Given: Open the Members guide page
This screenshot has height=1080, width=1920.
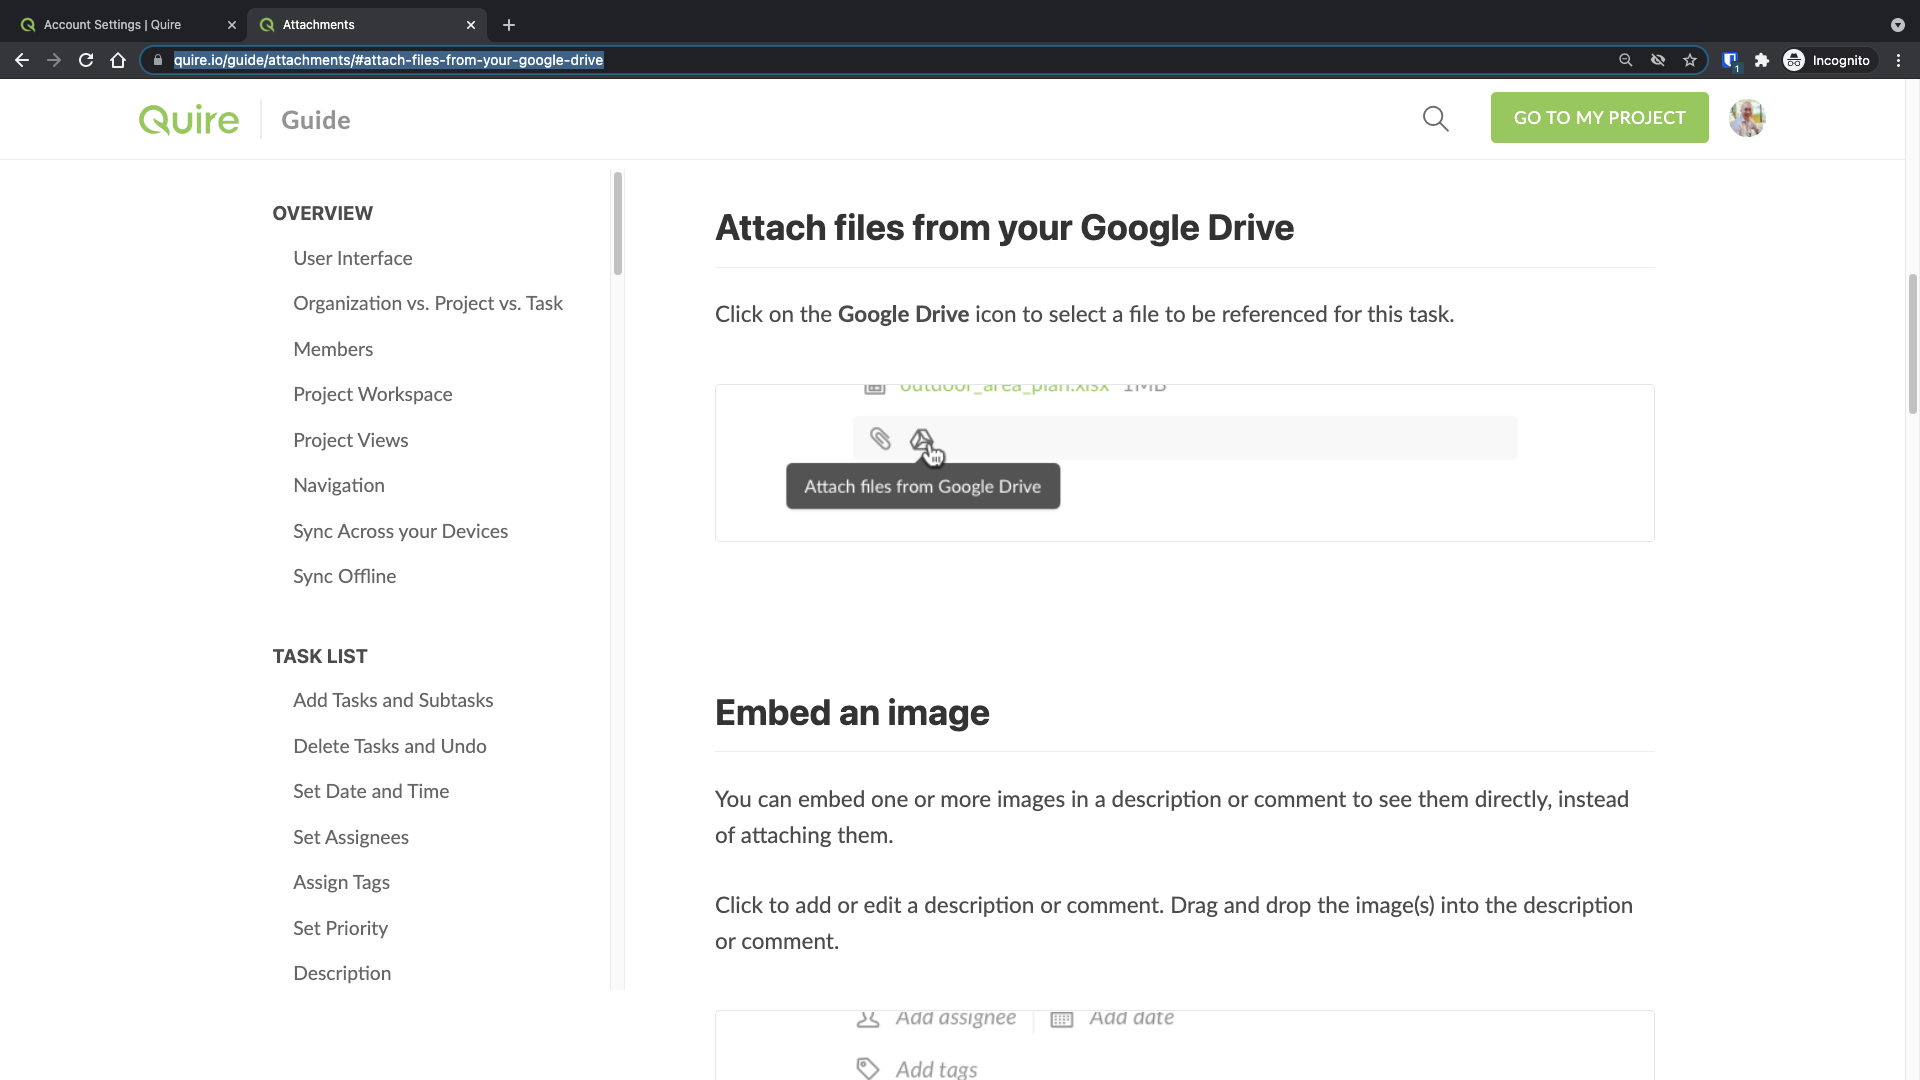Looking at the screenshot, I should click(x=333, y=349).
